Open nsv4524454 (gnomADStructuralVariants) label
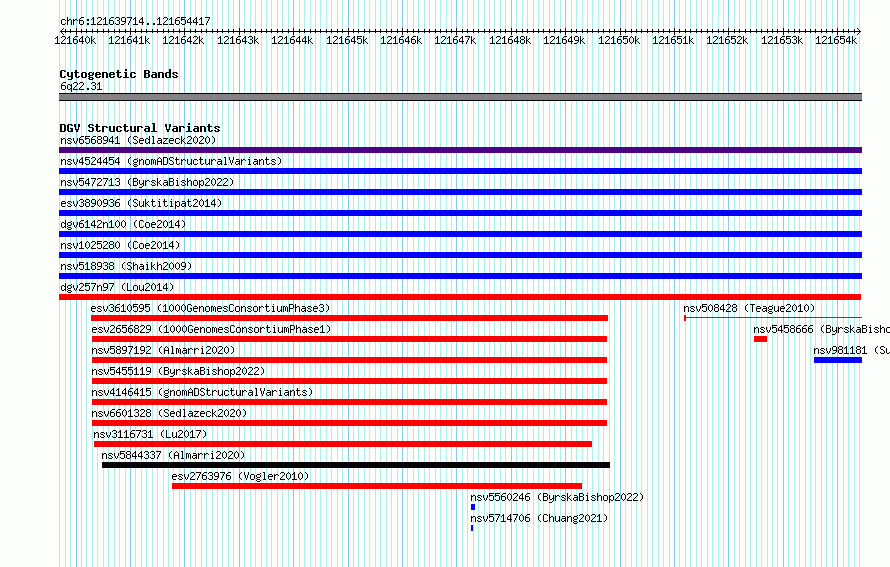 pyautogui.click(x=171, y=161)
